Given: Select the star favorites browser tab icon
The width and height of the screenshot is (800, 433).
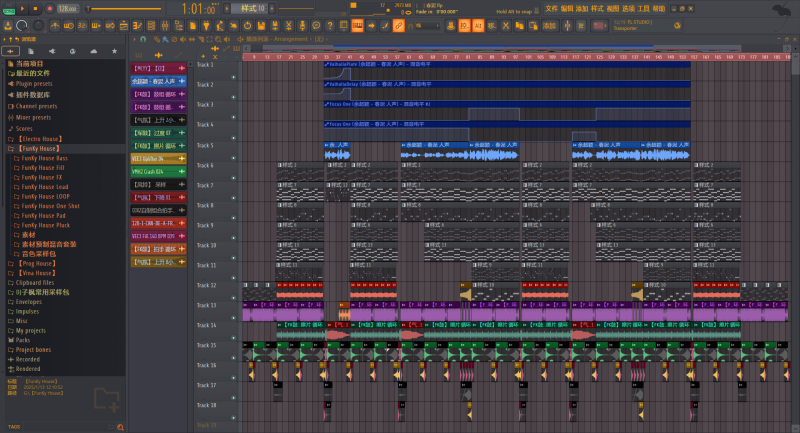Looking at the screenshot, I should 114,50.
